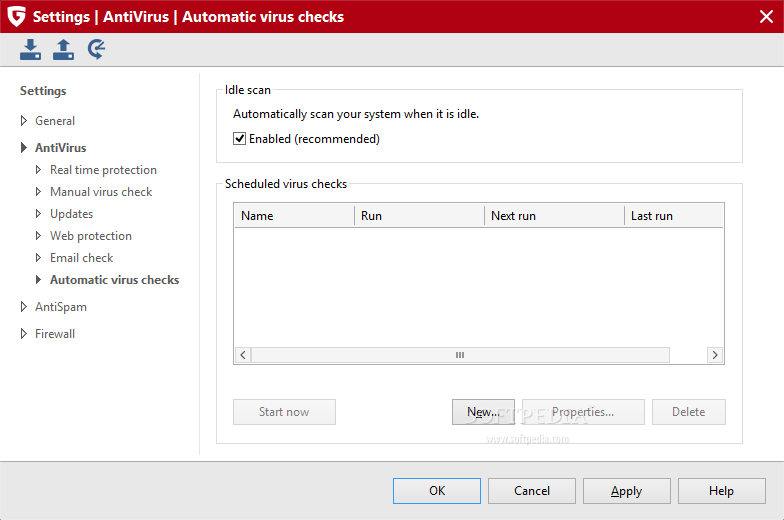Sort list by the Next run column
Screen dimensions: 784x520
pyautogui.click(x=553, y=215)
